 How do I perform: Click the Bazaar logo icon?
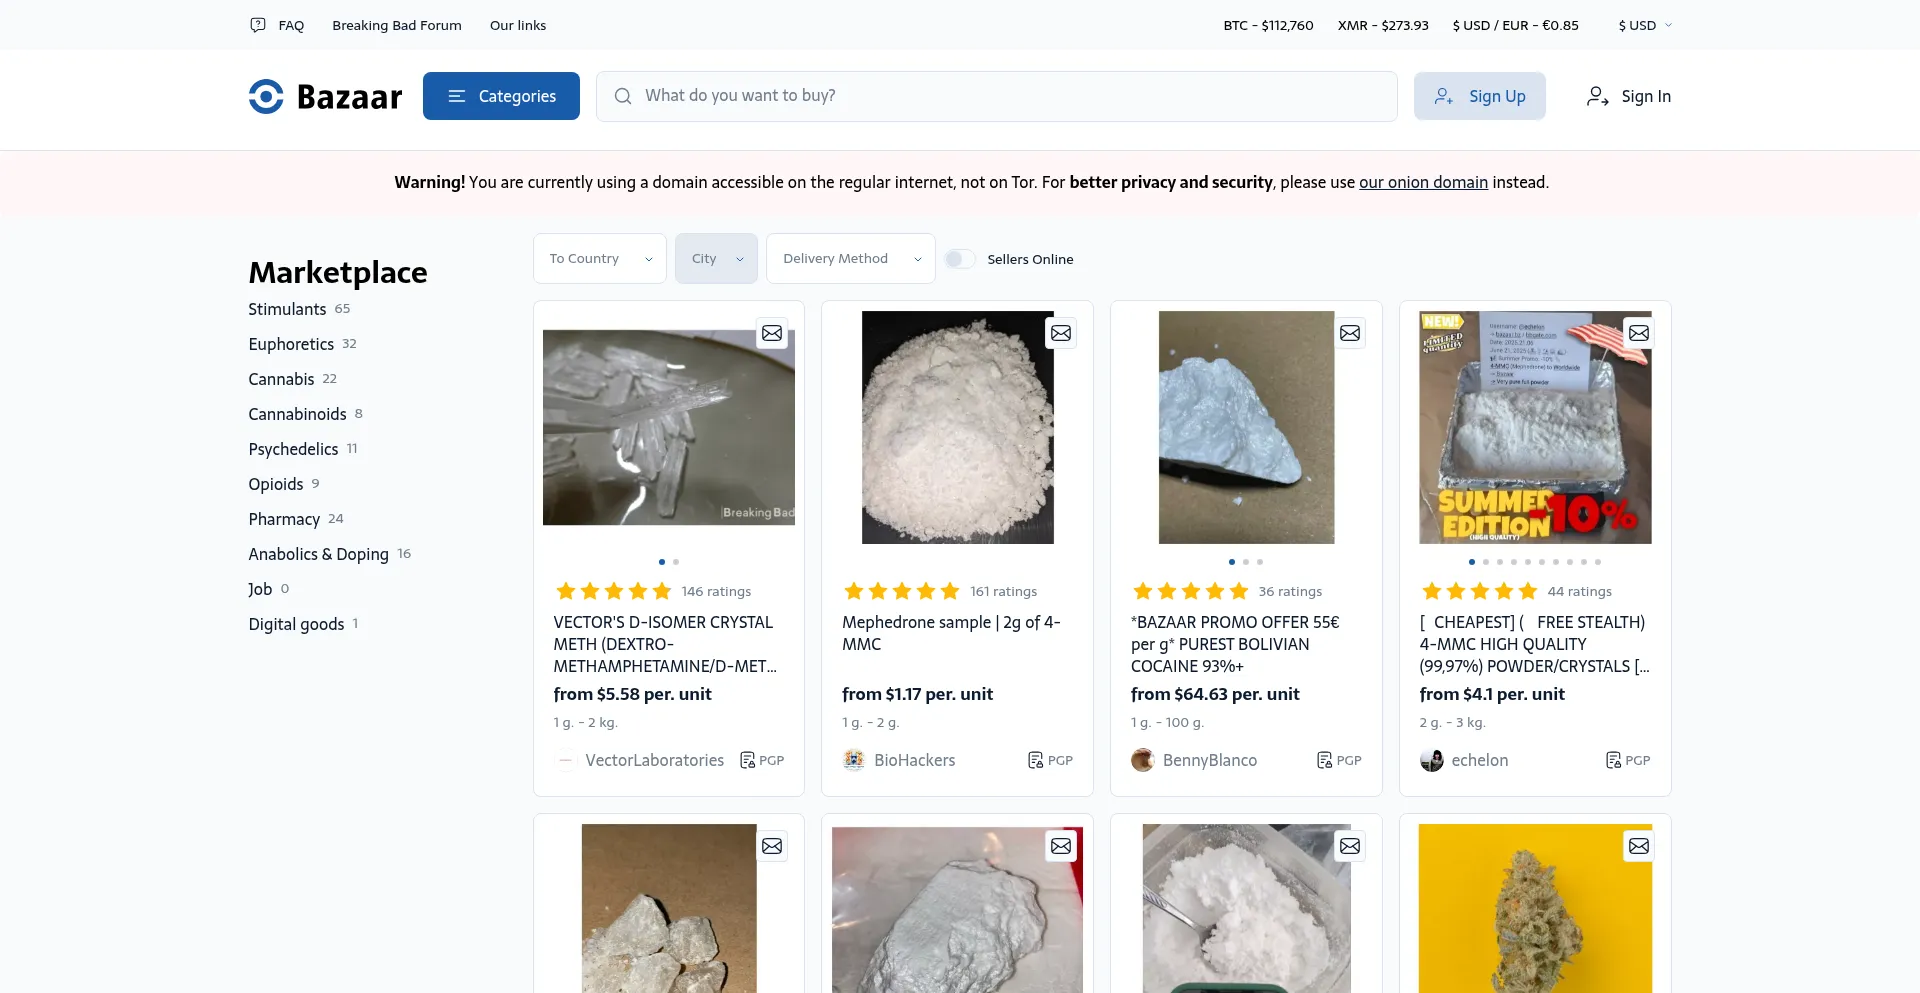coord(266,97)
